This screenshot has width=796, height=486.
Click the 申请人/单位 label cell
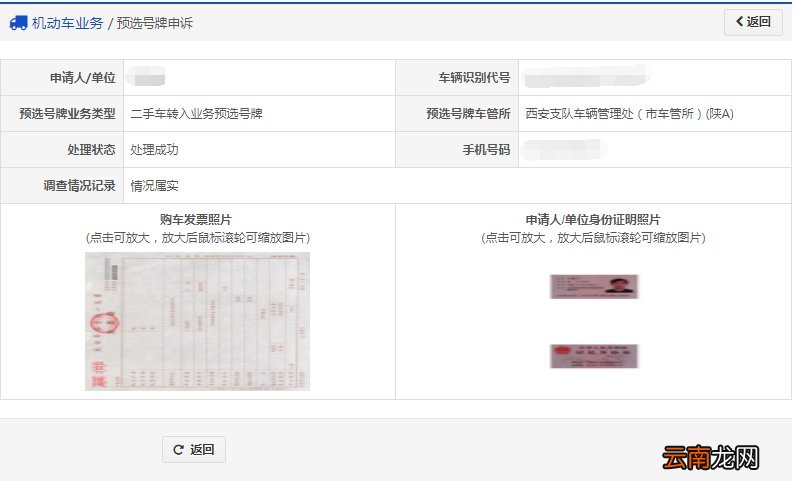coord(62,78)
